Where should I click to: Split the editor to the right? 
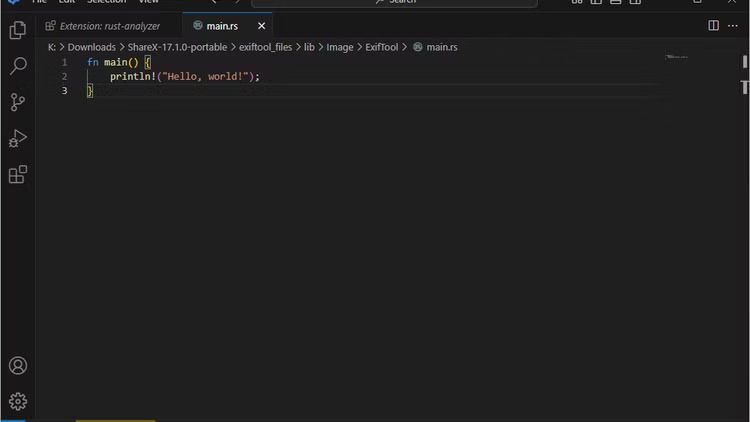click(x=713, y=26)
